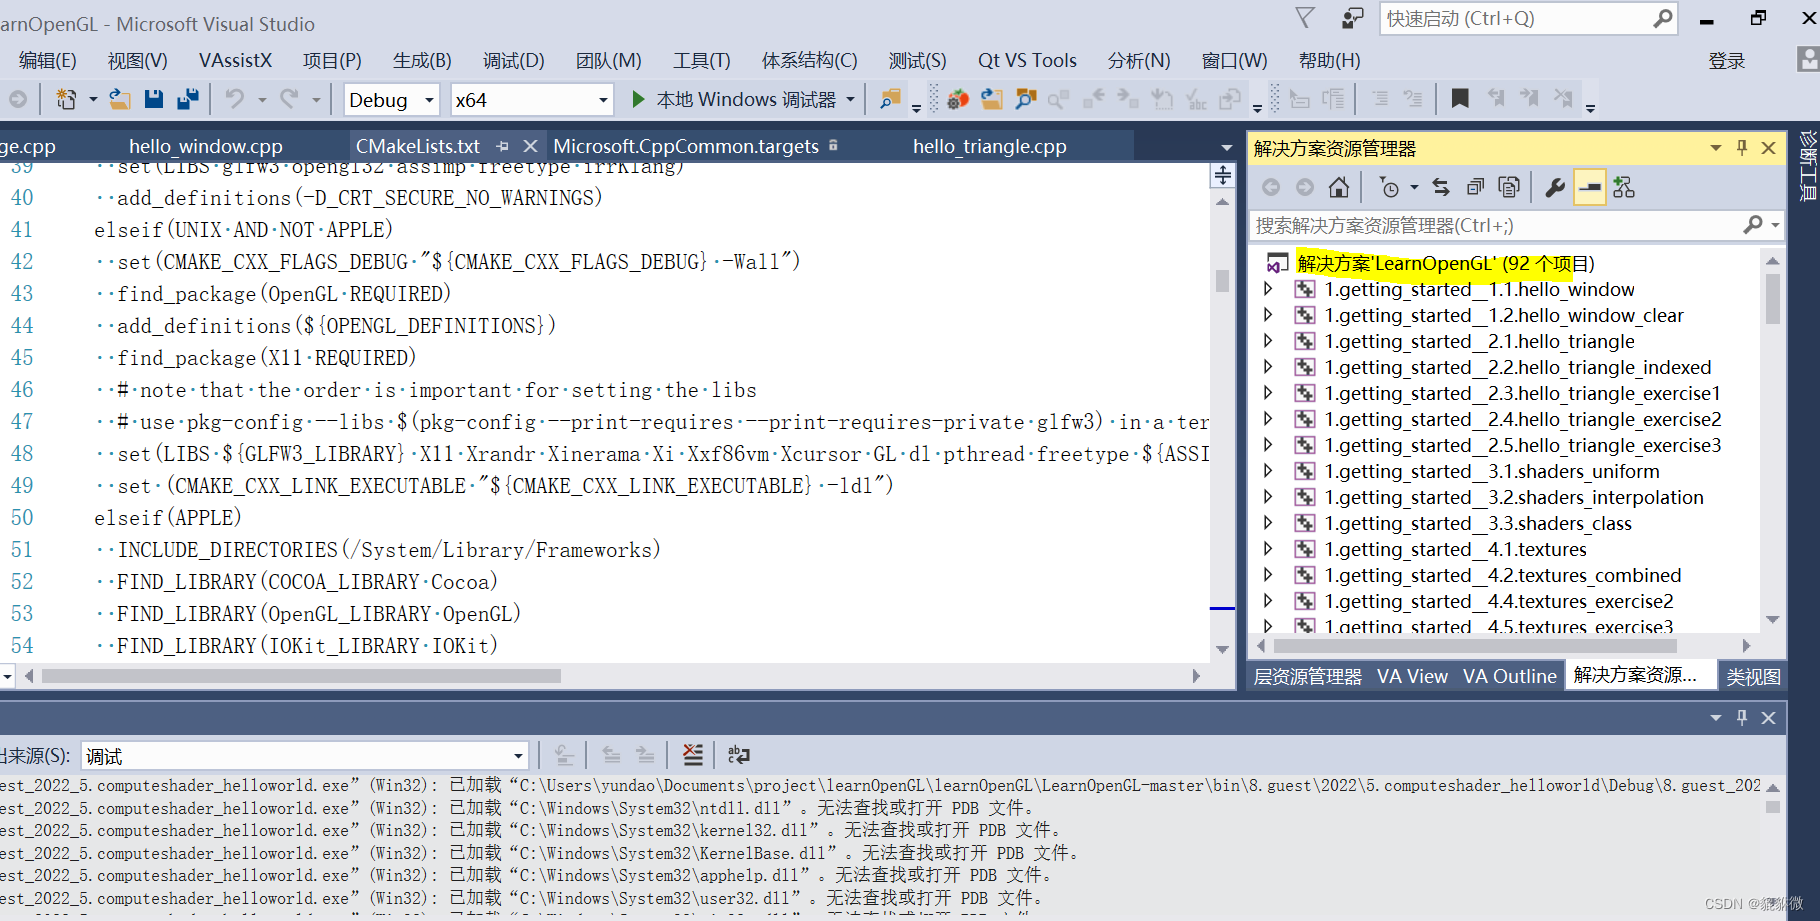Open the 生成(B) menu
1820x921 pixels.
click(422, 61)
